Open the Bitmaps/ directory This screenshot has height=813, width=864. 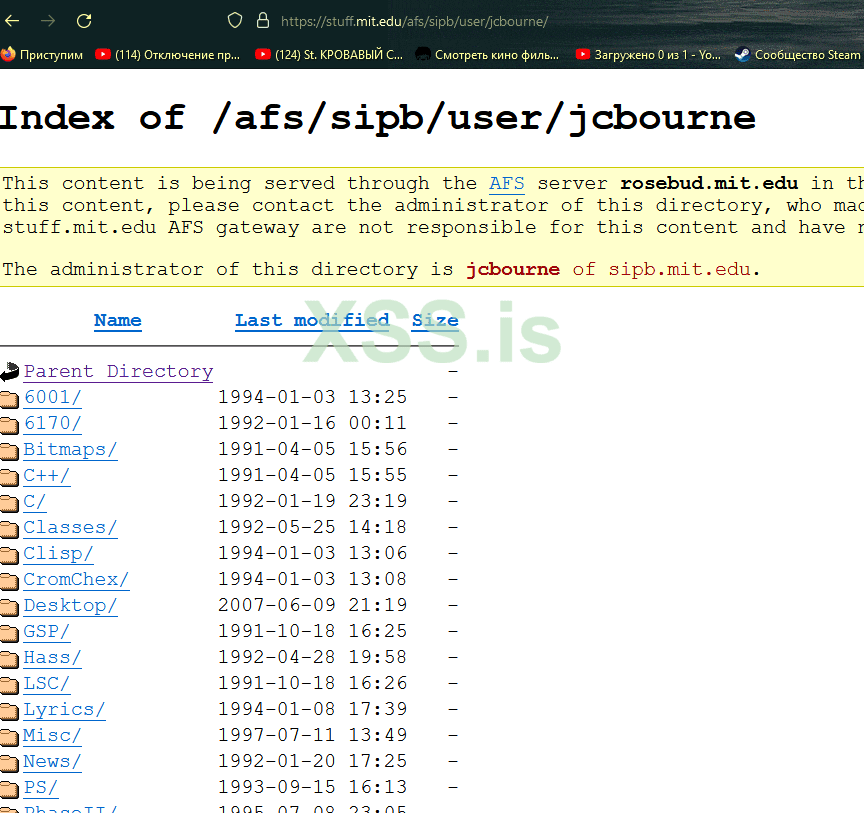(70, 450)
